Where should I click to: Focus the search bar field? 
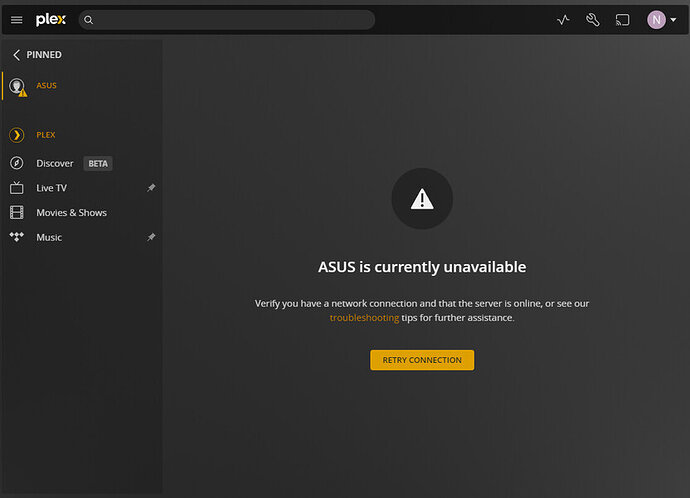227,20
